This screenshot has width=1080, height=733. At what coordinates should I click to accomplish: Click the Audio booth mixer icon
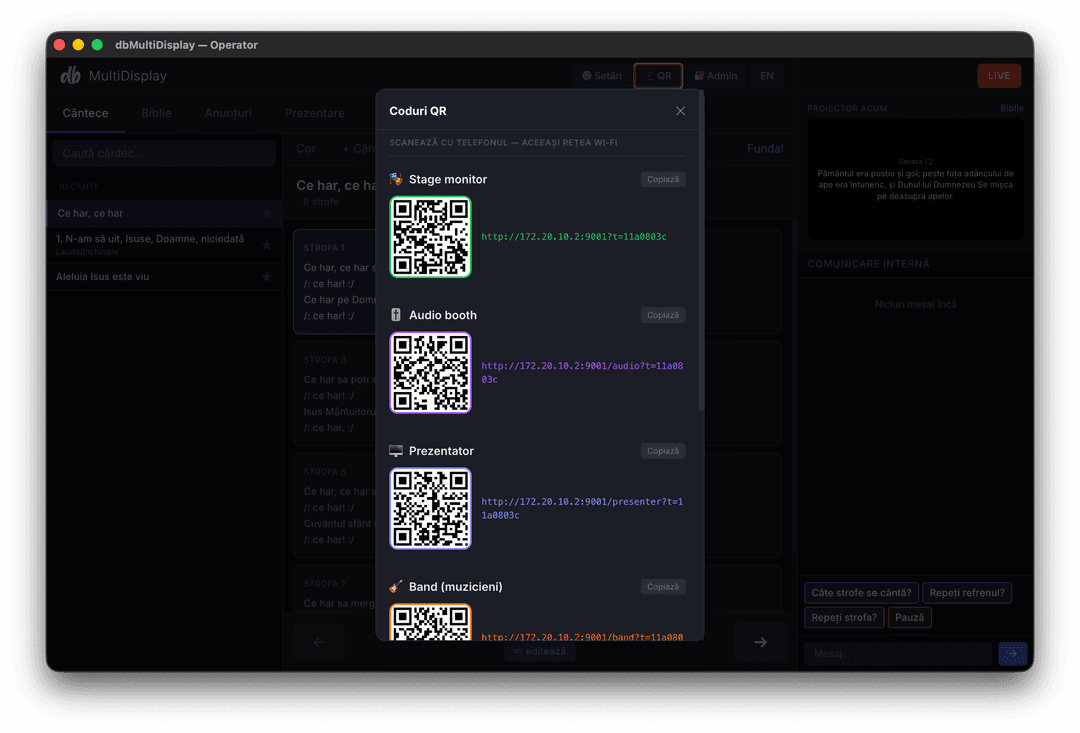click(396, 315)
